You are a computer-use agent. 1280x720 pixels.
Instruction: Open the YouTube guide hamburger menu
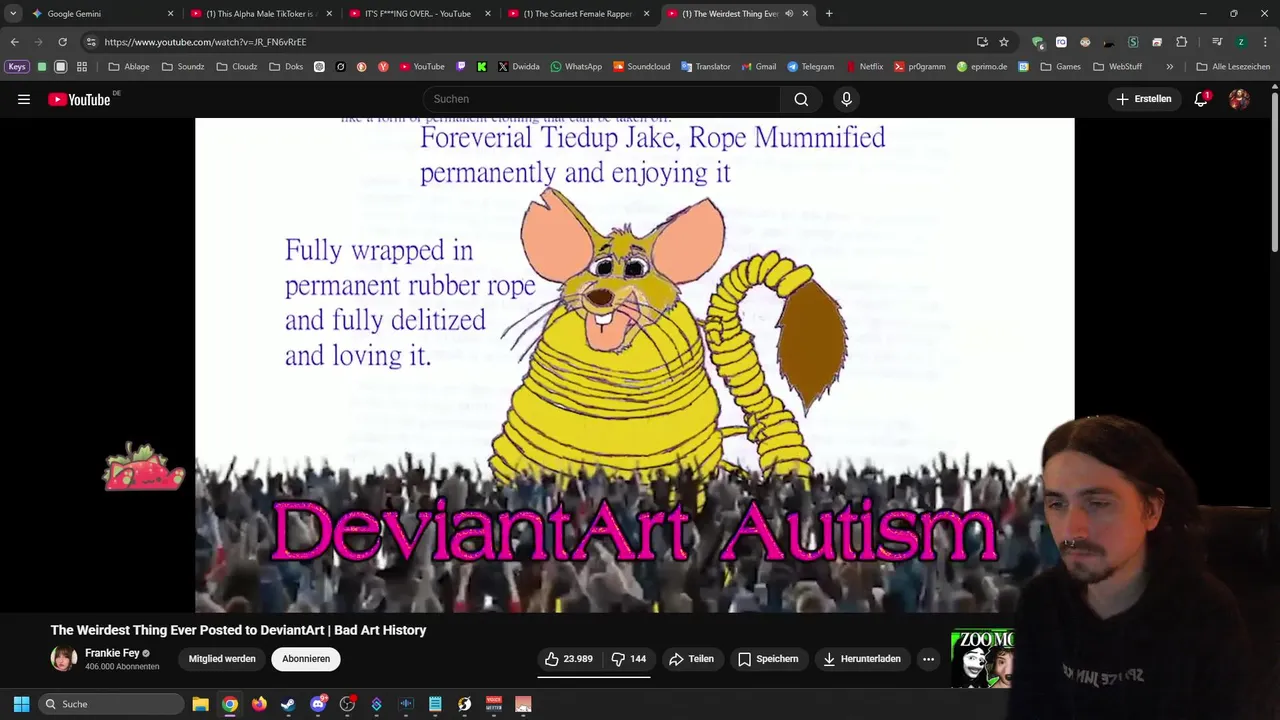pyautogui.click(x=24, y=99)
